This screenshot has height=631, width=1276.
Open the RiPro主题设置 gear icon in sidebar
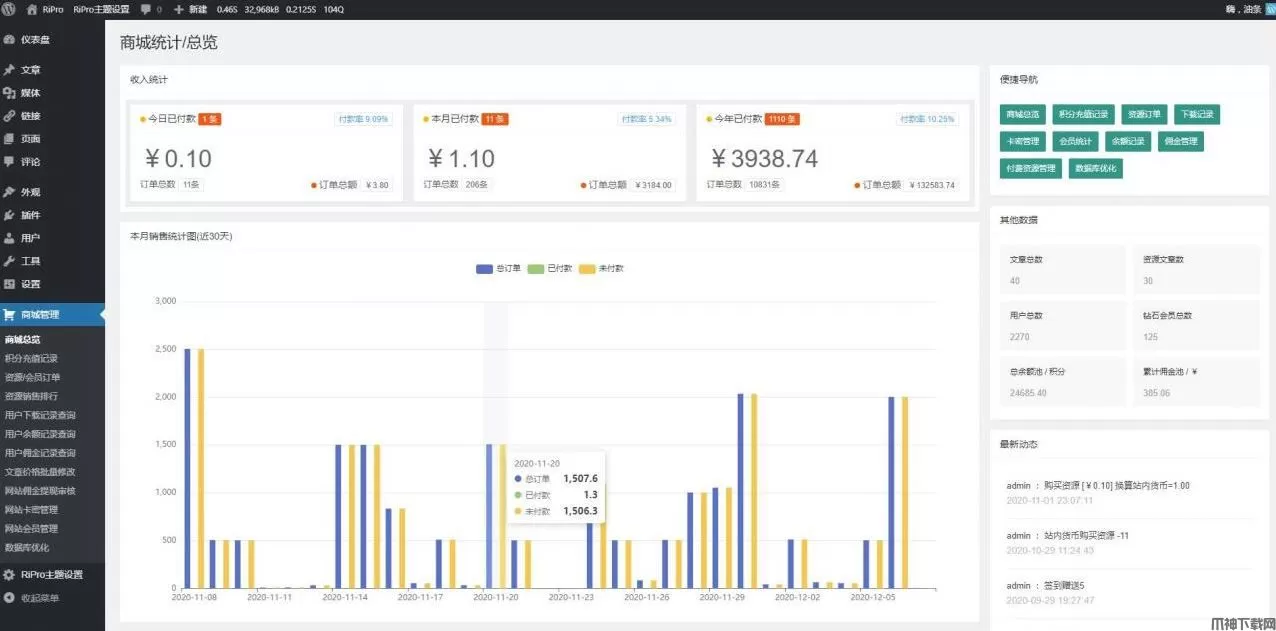coord(9,575)
